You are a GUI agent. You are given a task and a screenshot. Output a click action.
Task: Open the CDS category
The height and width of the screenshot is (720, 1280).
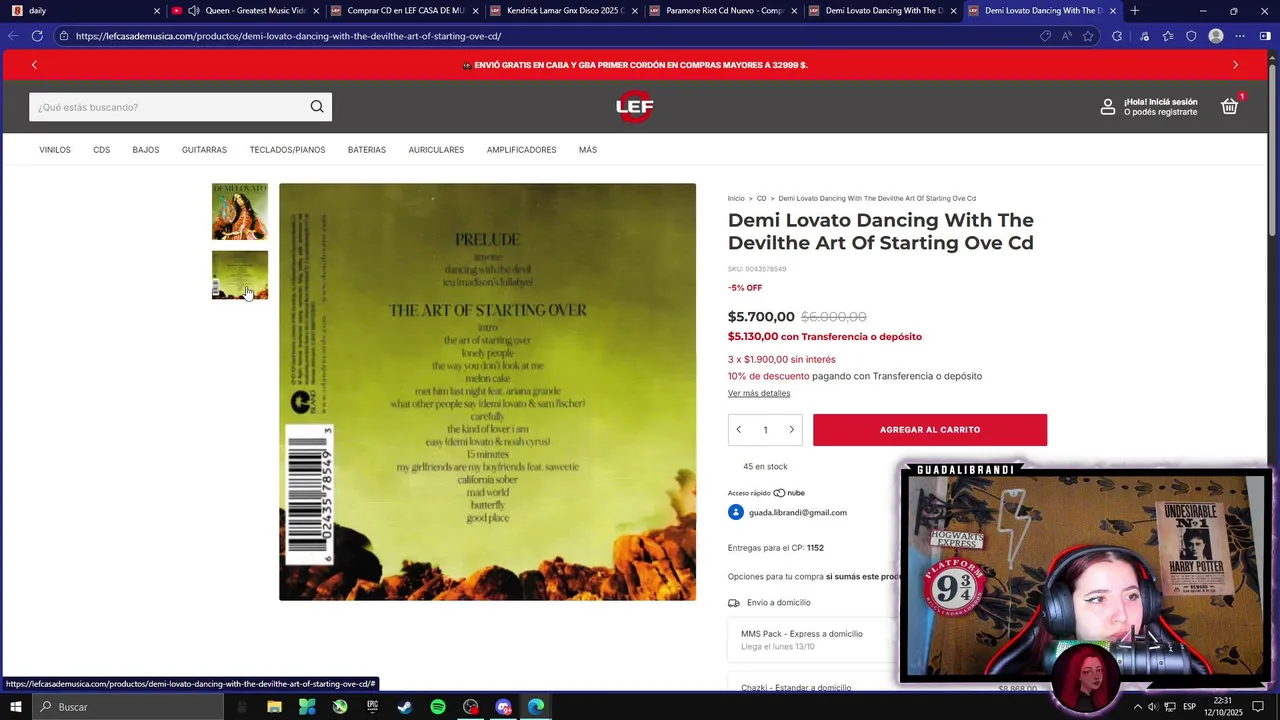click(x=102, y=150)
